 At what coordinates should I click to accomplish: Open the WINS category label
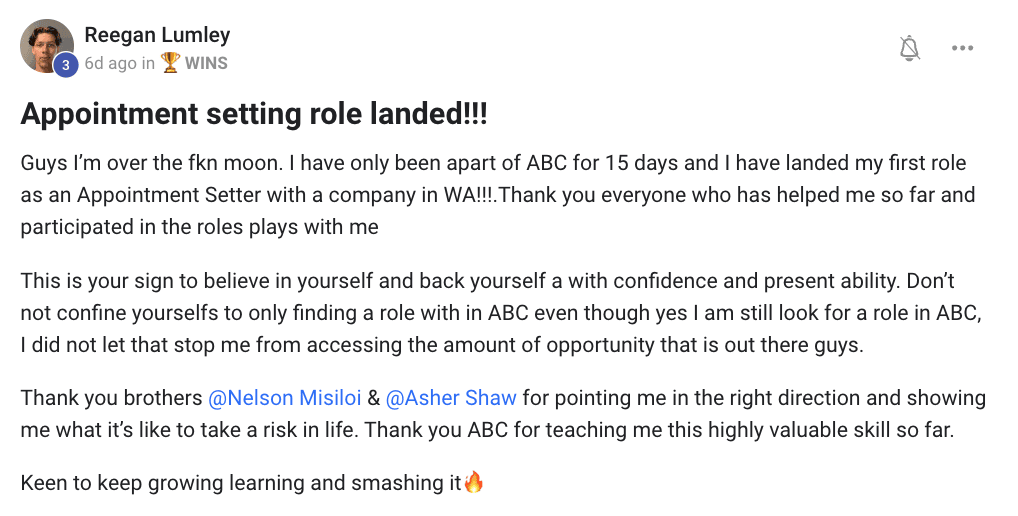(x=206, y=63)
